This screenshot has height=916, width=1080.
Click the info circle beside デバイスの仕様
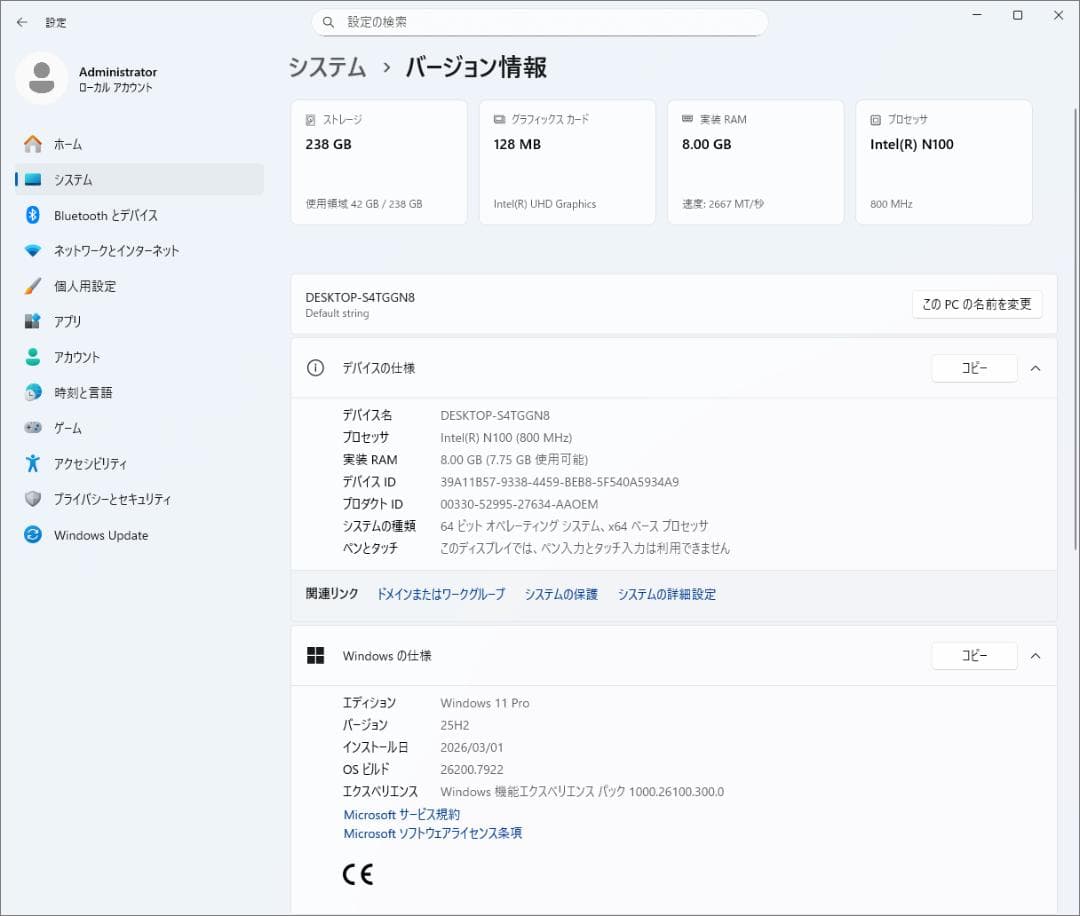[315, 368]
